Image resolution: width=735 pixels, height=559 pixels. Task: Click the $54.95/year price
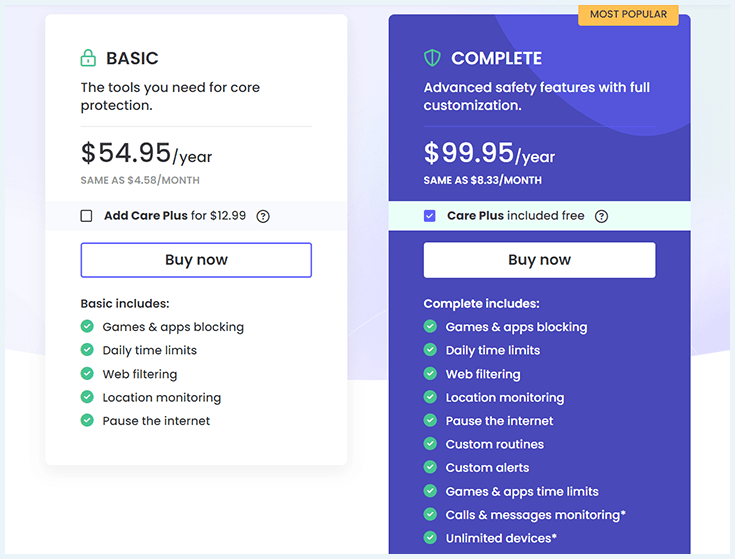[146, 153]
